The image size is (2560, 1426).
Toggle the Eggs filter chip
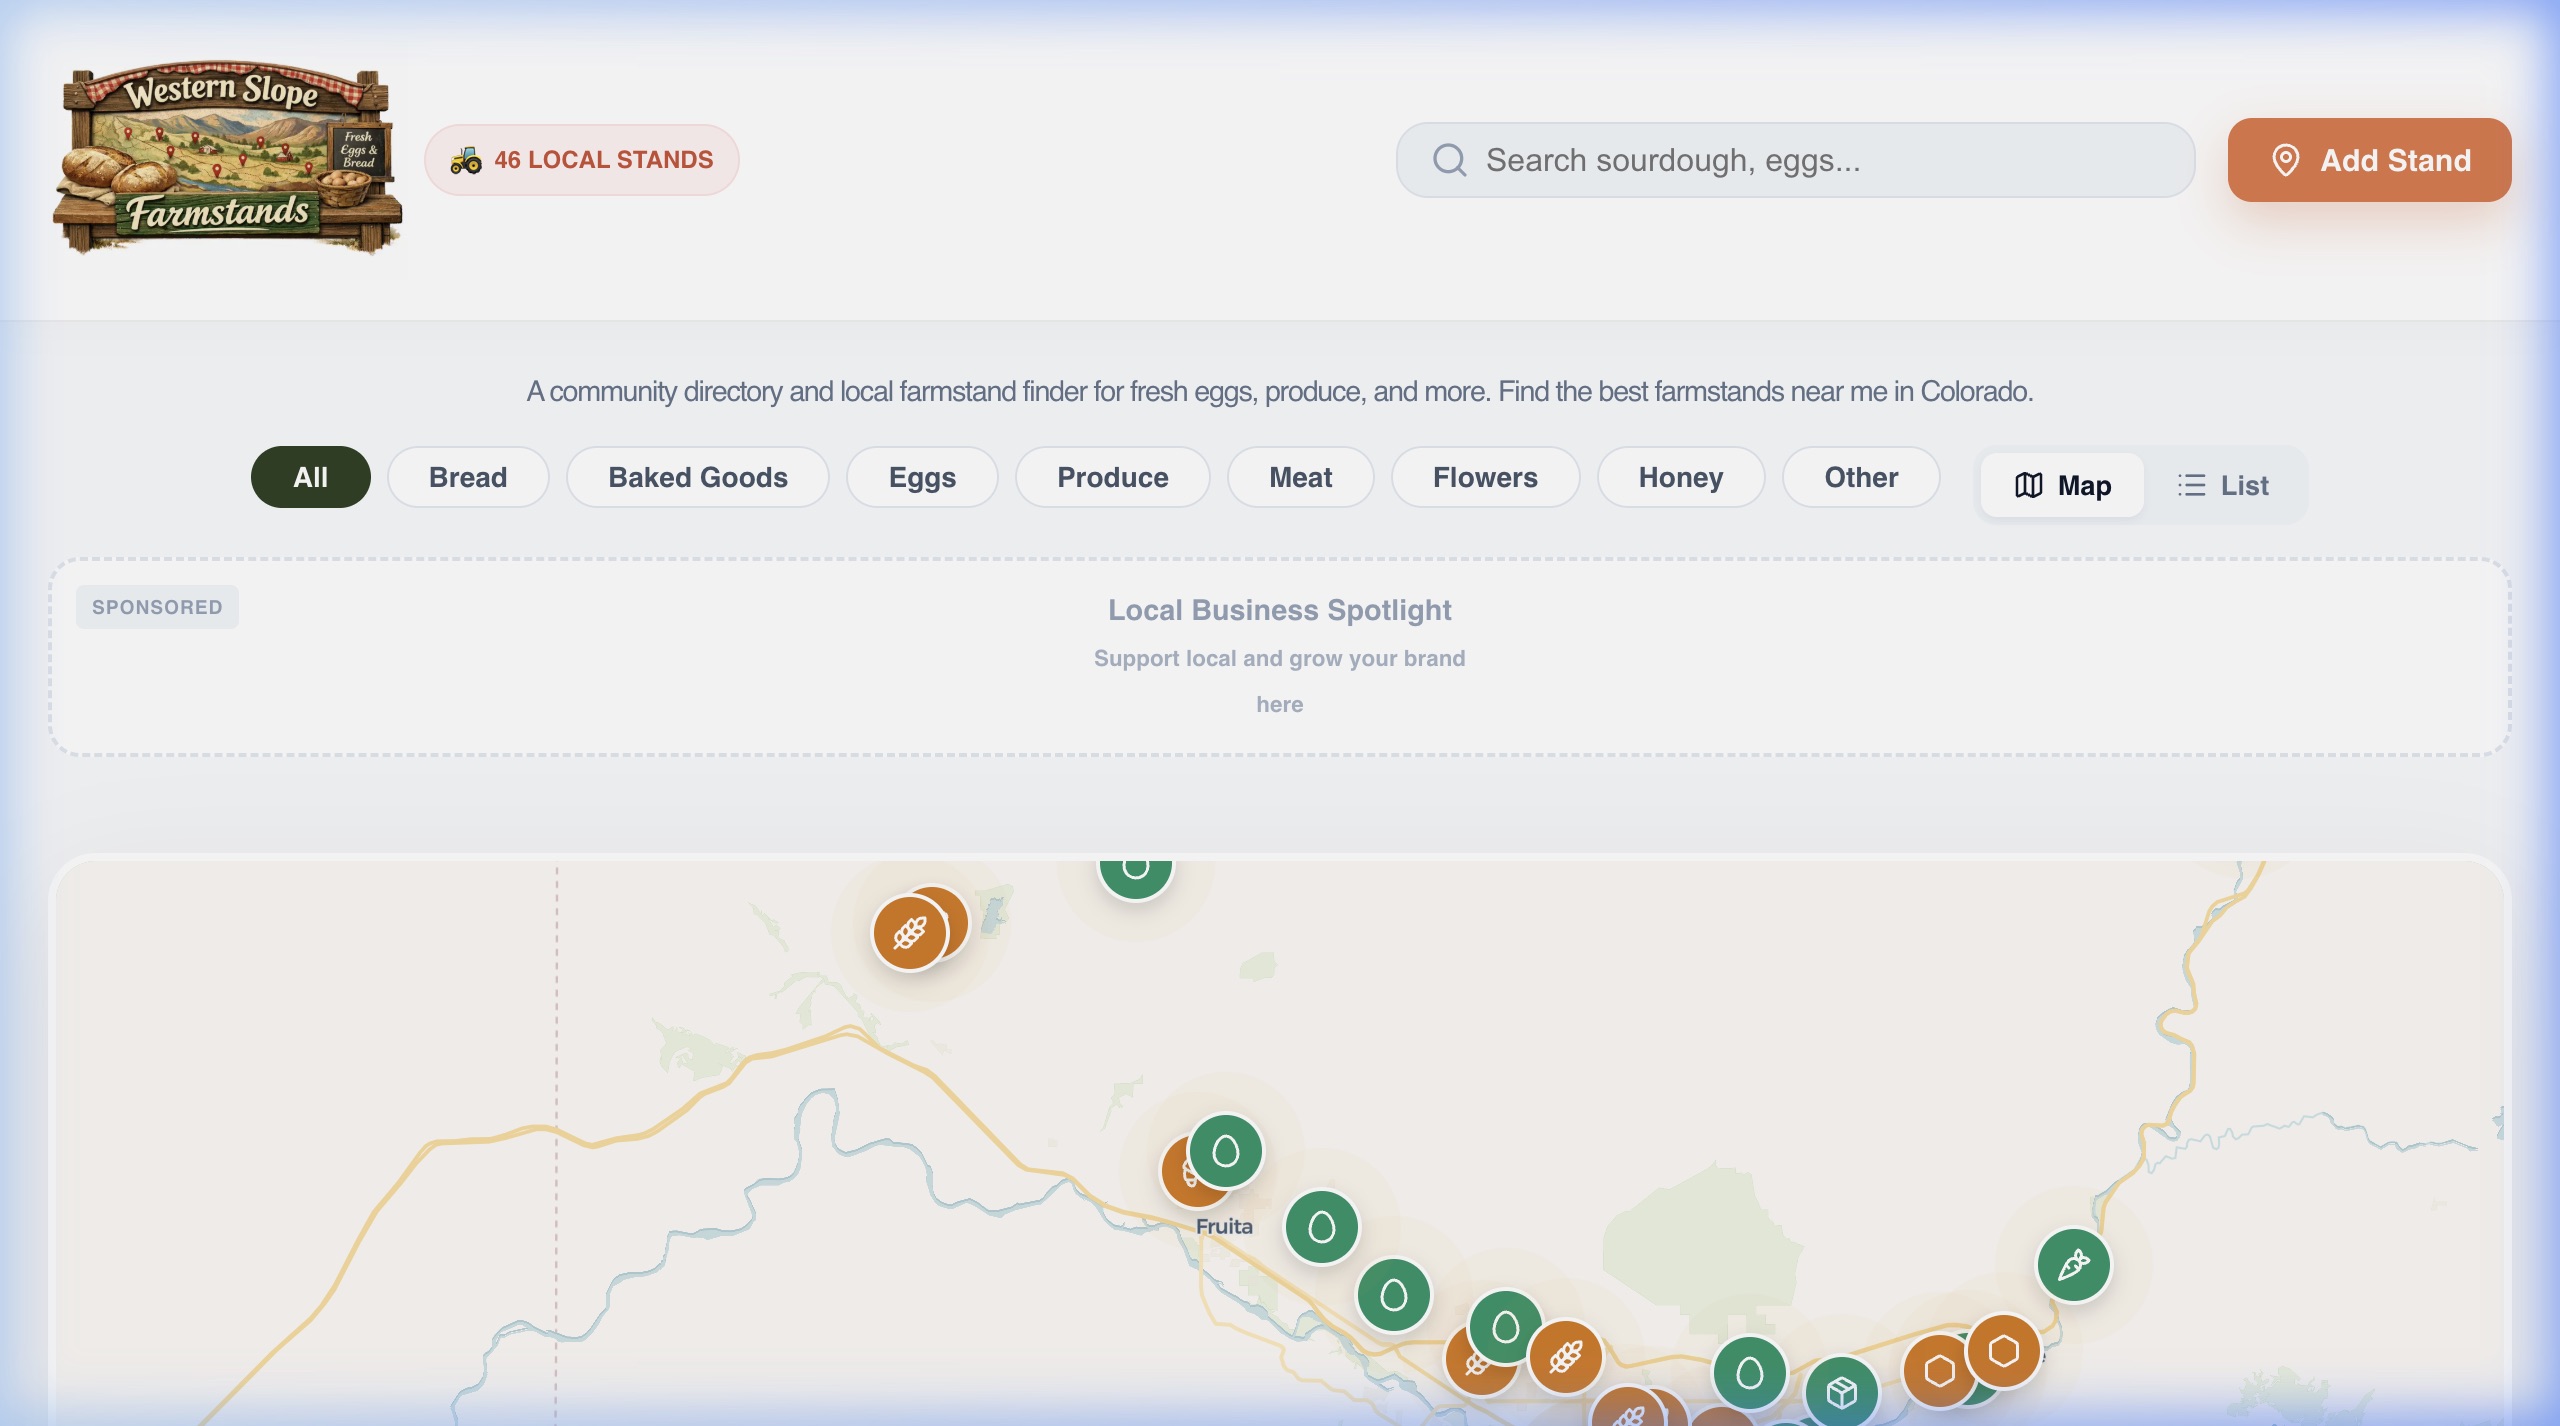point(921,477)
